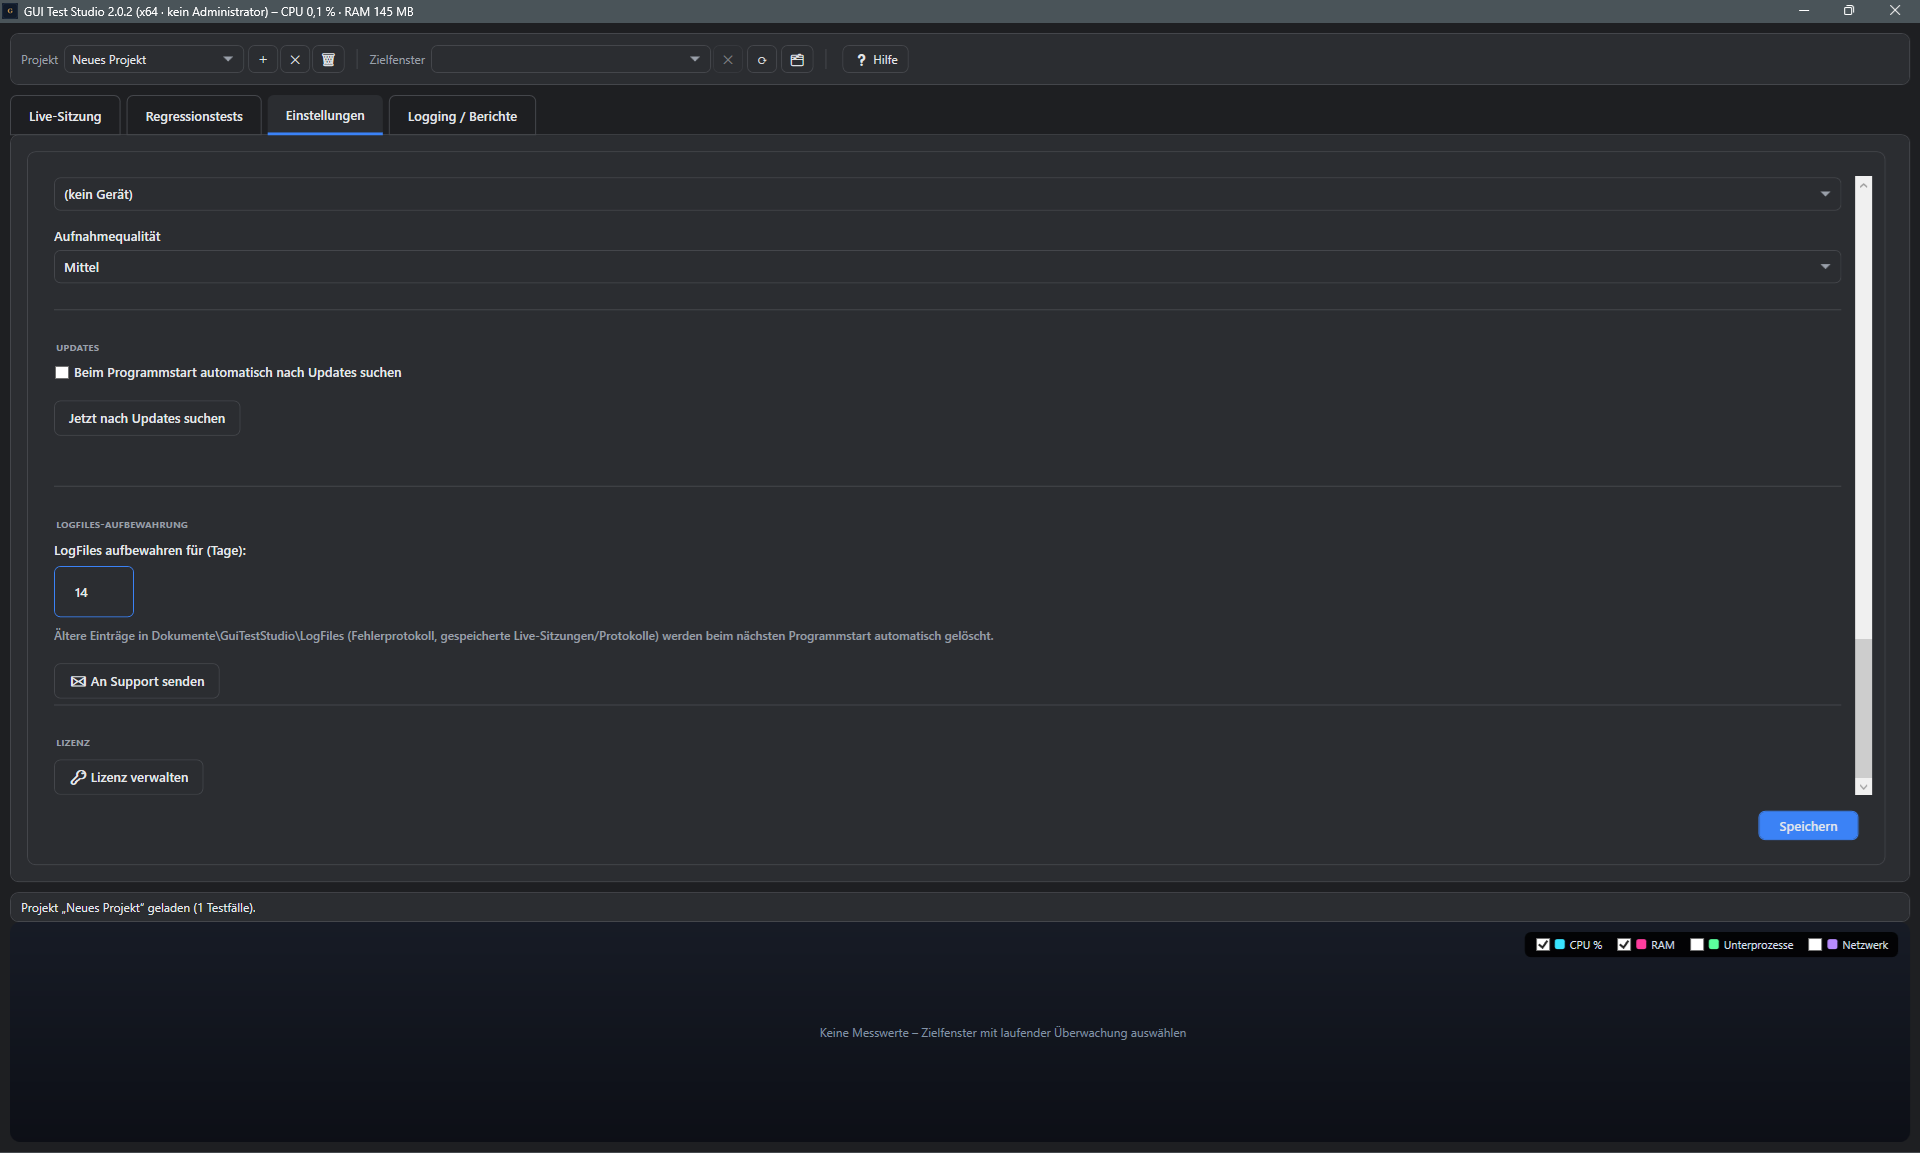Clear the Zielfenster selection X icon
Viewport: 1920px width, 1153px height.
pos(728,60)
